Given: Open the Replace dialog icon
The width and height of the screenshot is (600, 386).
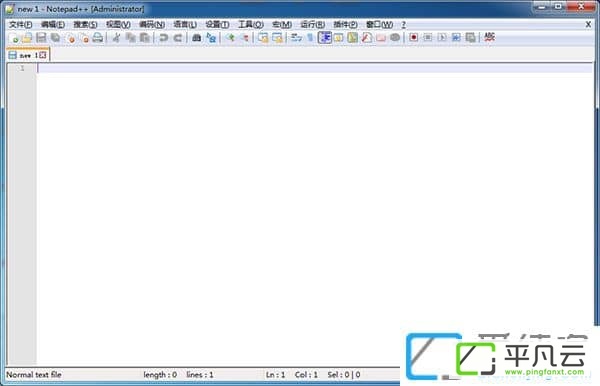Looking at the screenshot, I should [x=211, y=37].
